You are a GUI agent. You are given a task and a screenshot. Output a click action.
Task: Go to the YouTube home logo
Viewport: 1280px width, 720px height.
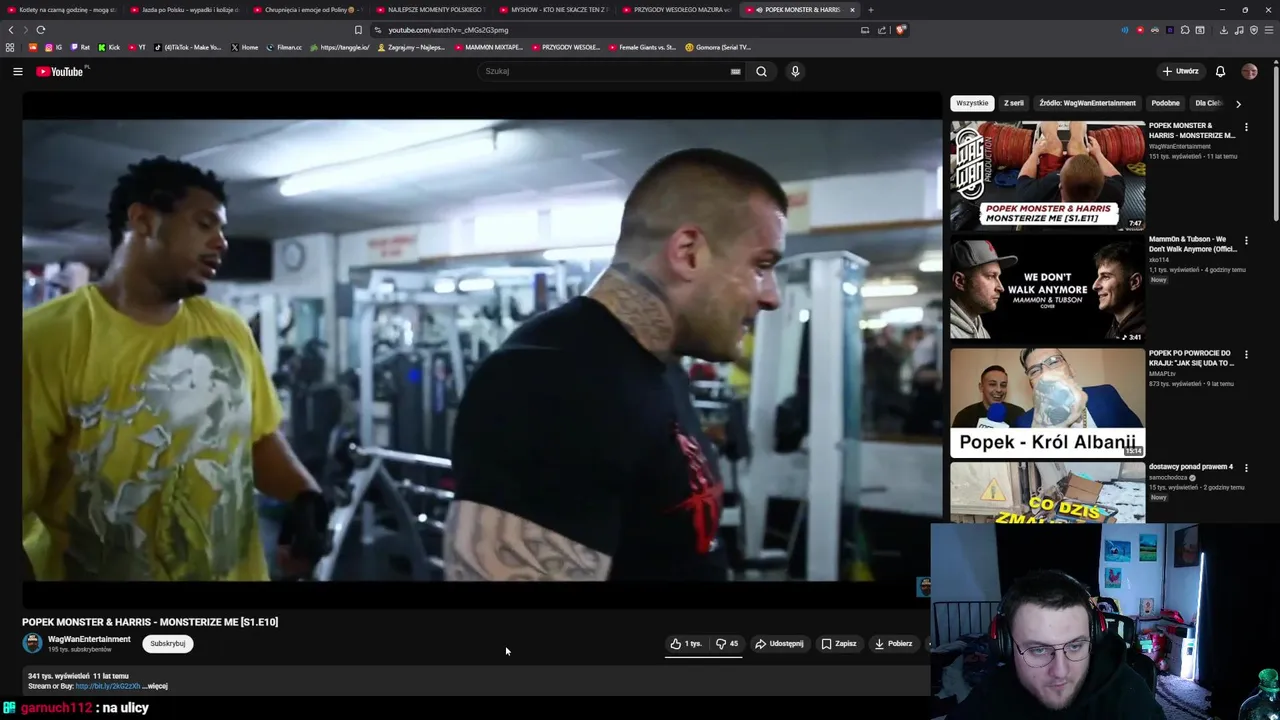[x=62, y=71]
